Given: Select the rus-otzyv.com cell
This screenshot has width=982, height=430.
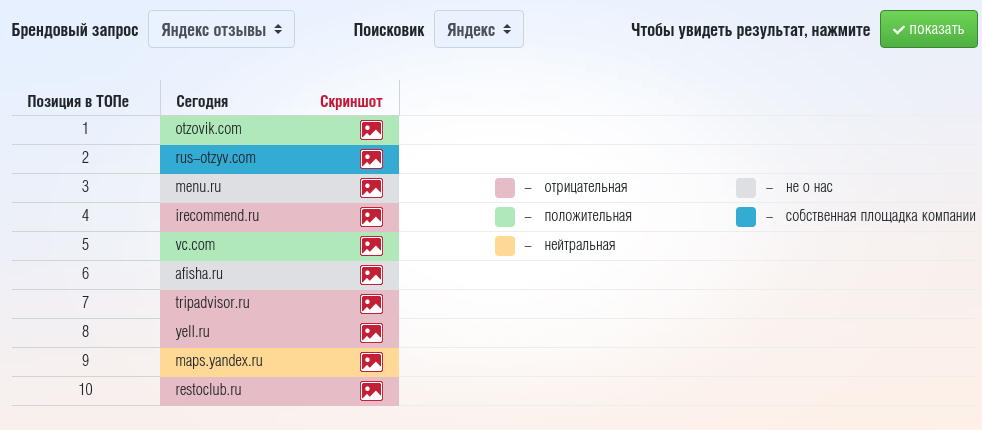Looking at the screenshot, I should (x=279, y=159).
